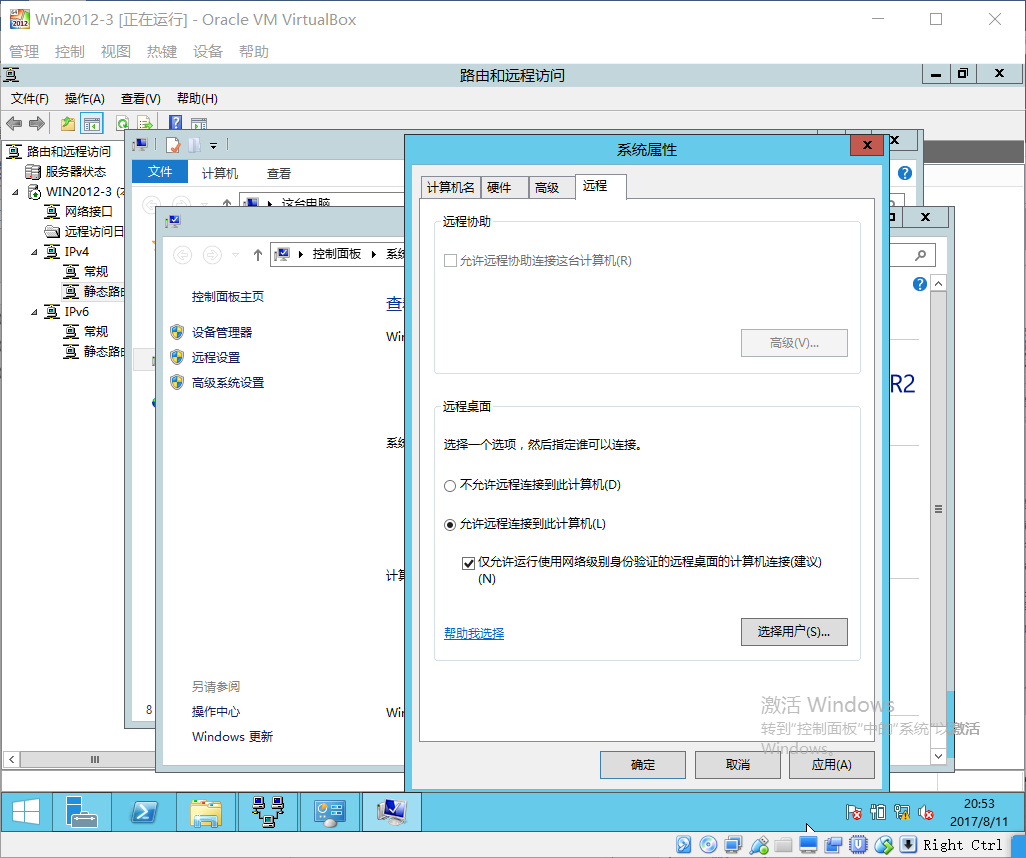Click the VirtualBox optical disk status icon
Image resolution: width=1026 pixels, height=858 pixels.
(708, 844)
